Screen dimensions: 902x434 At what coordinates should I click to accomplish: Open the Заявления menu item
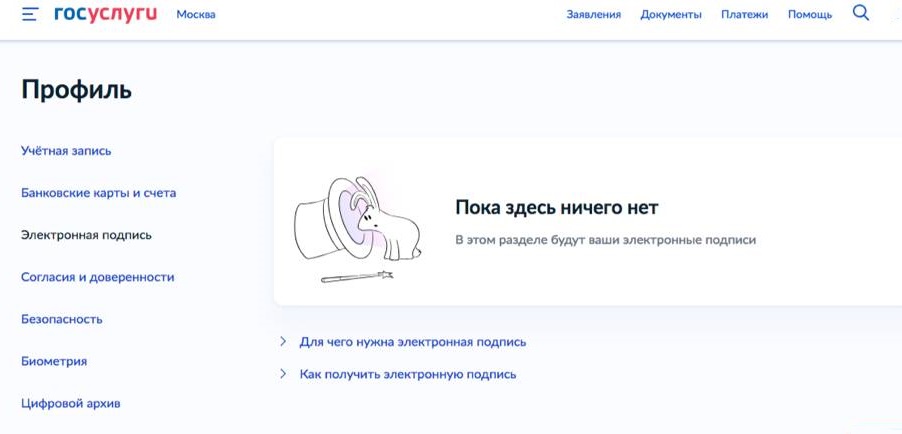[x=594, y=15]
